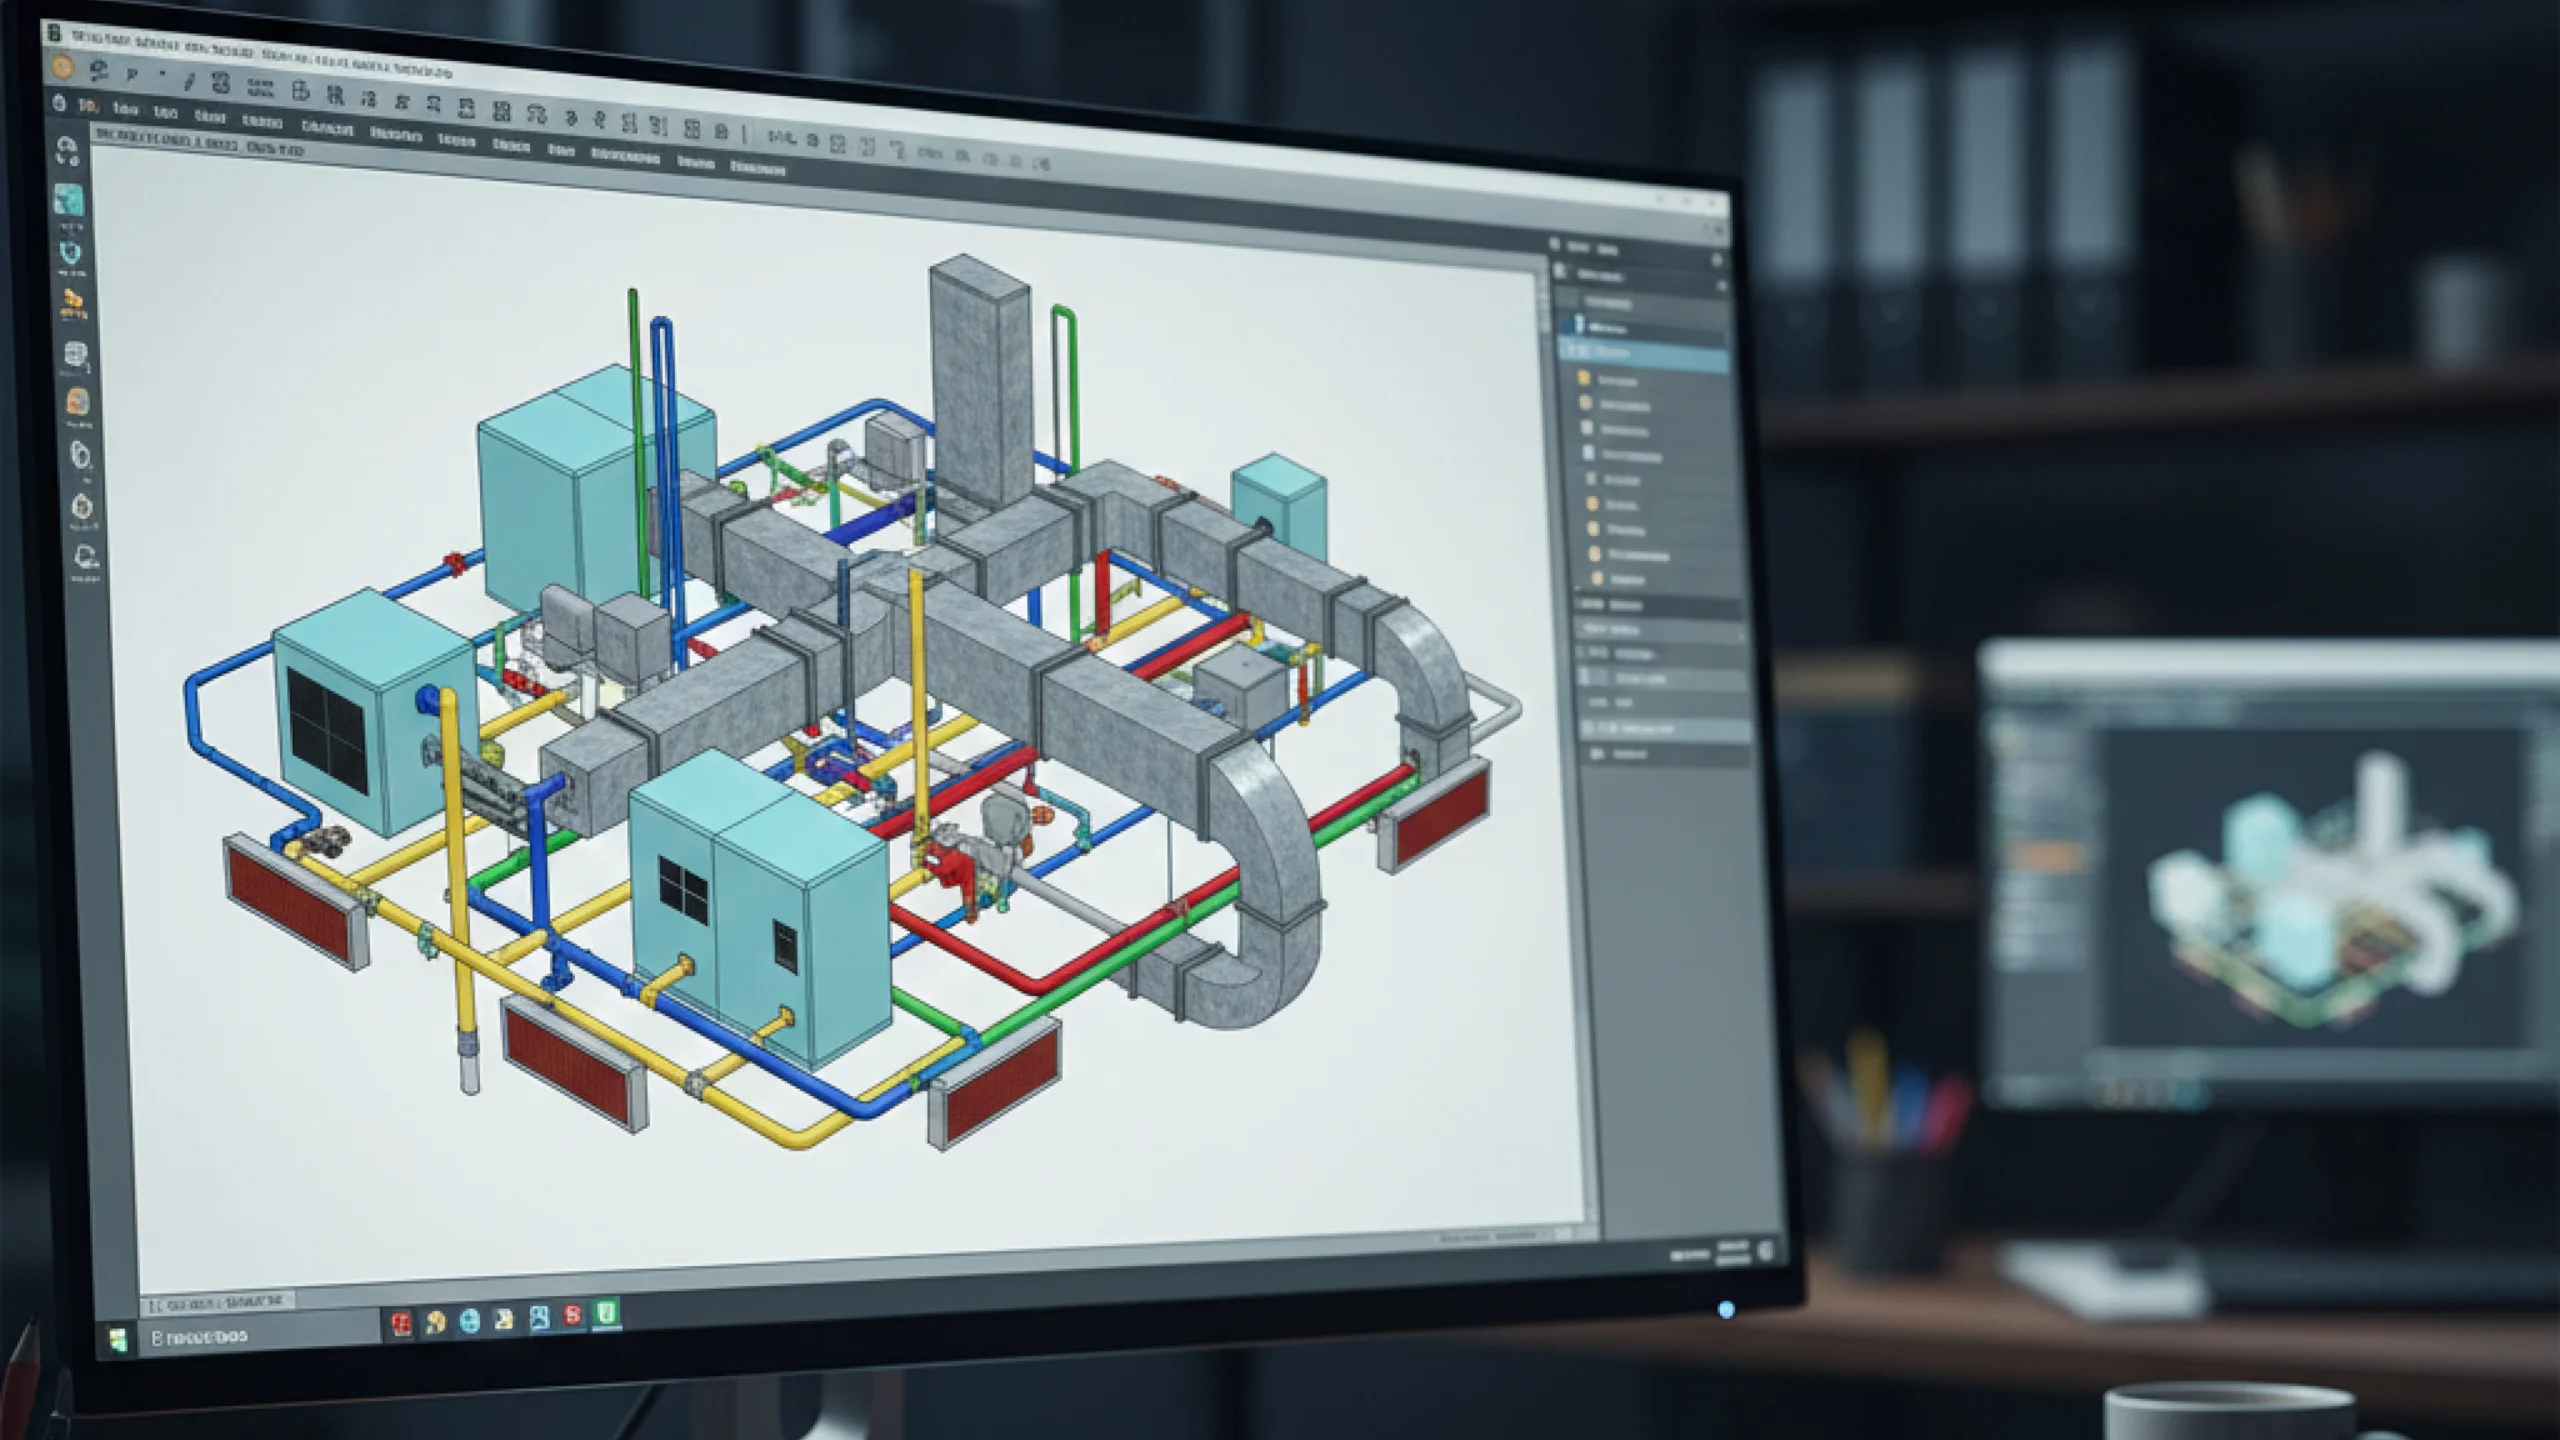Click the last yellow folder item in right panel
This screenshot has width=2560, height=1440.
[x=1597, y=579]
